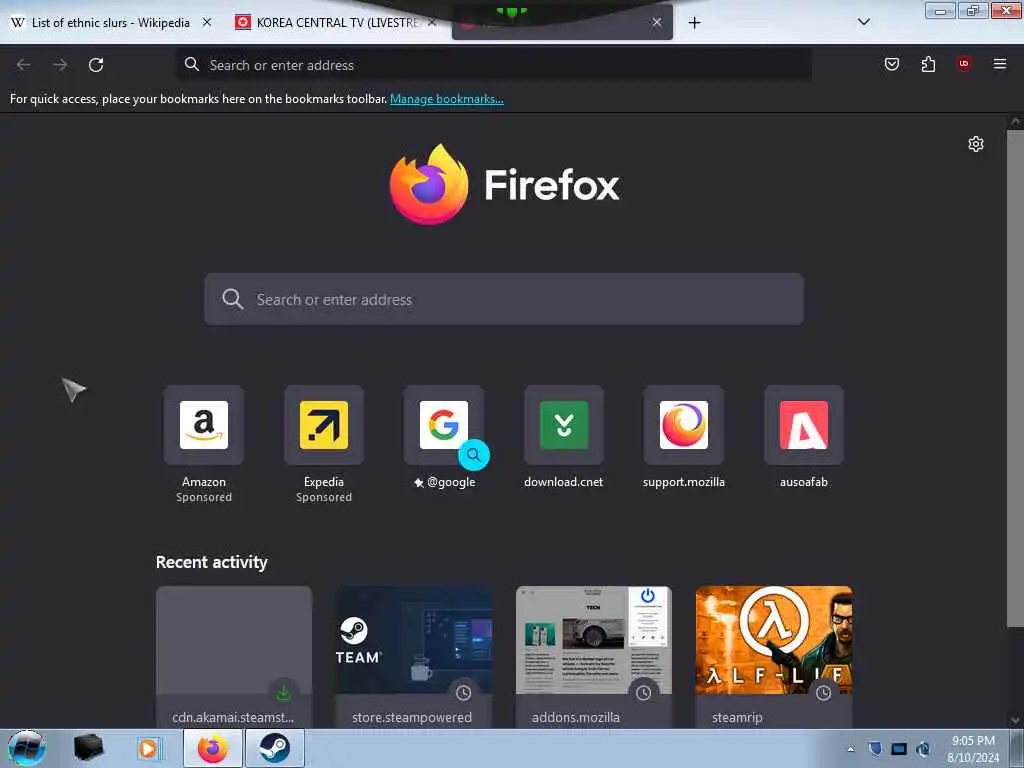1024x768 pixels.
Task: Open cdn.akamai.steamst recent activity card
Action: [x=234, y=657]
